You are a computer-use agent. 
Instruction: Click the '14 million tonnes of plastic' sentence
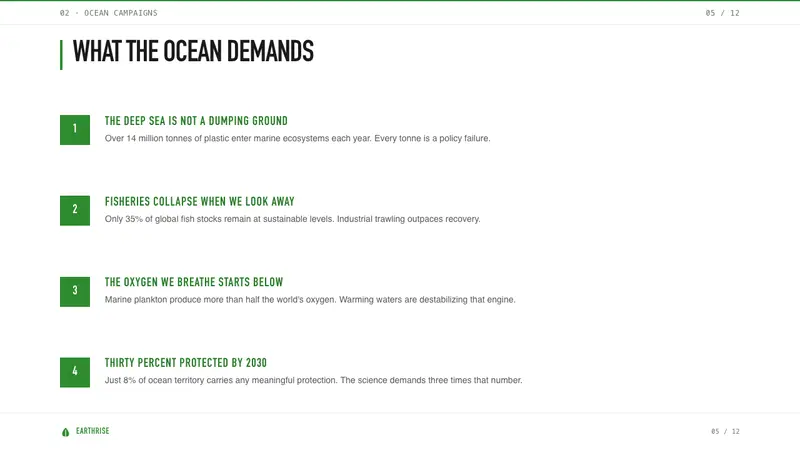point(297,138)
